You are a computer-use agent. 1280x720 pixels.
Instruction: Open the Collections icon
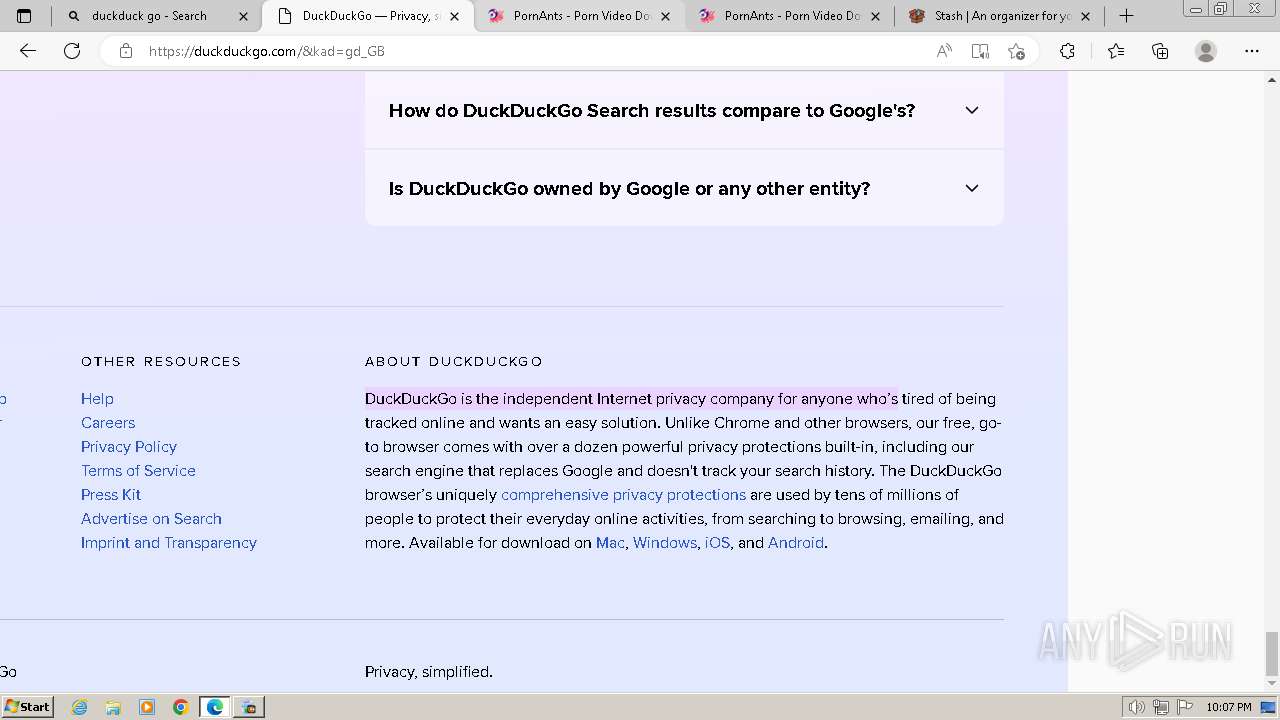click(x=1160, y=51)
